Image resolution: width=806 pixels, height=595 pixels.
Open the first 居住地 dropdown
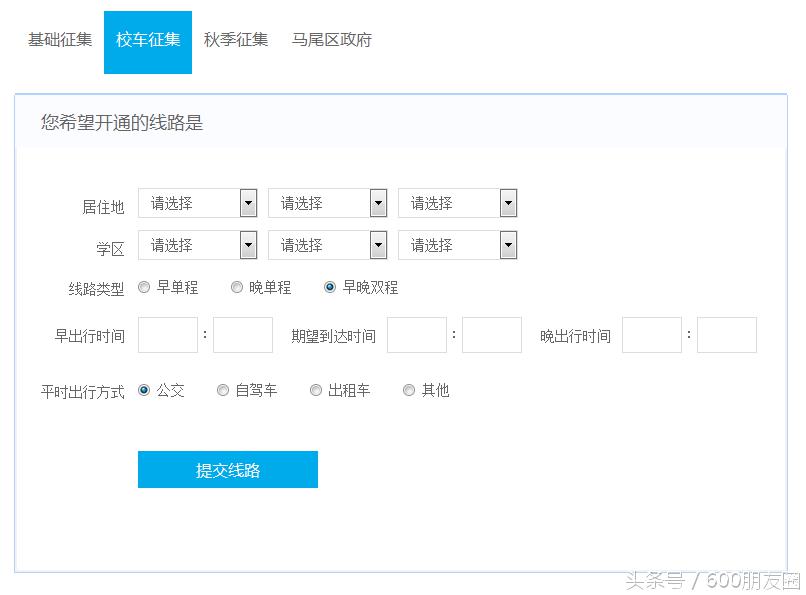(197, 202)
